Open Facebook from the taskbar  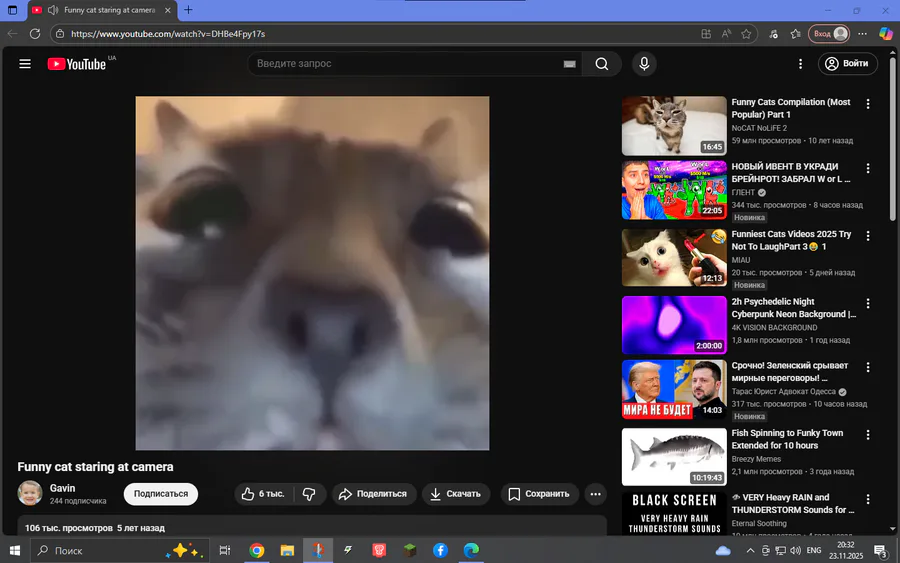coord(440,550)
